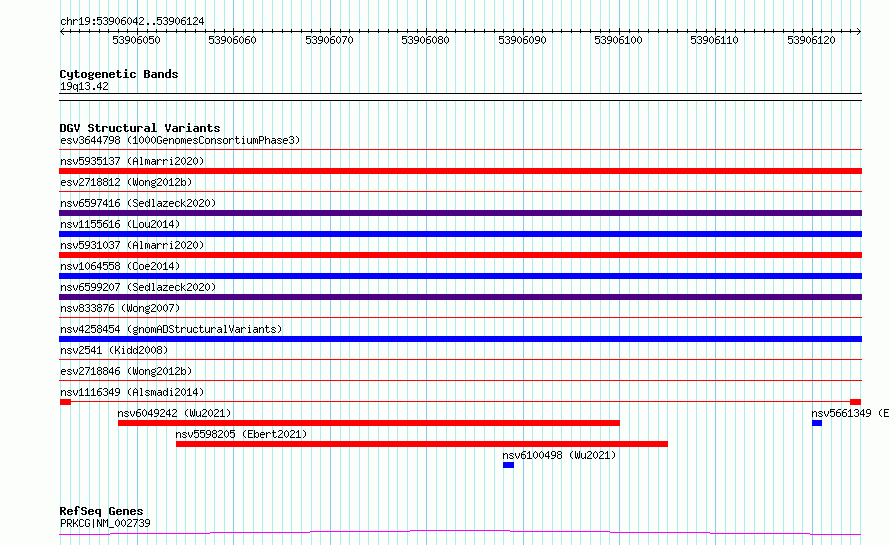Select the red nsv5598205 variant bar
This screenshot has width=890, height=545.
pos(422,444)
